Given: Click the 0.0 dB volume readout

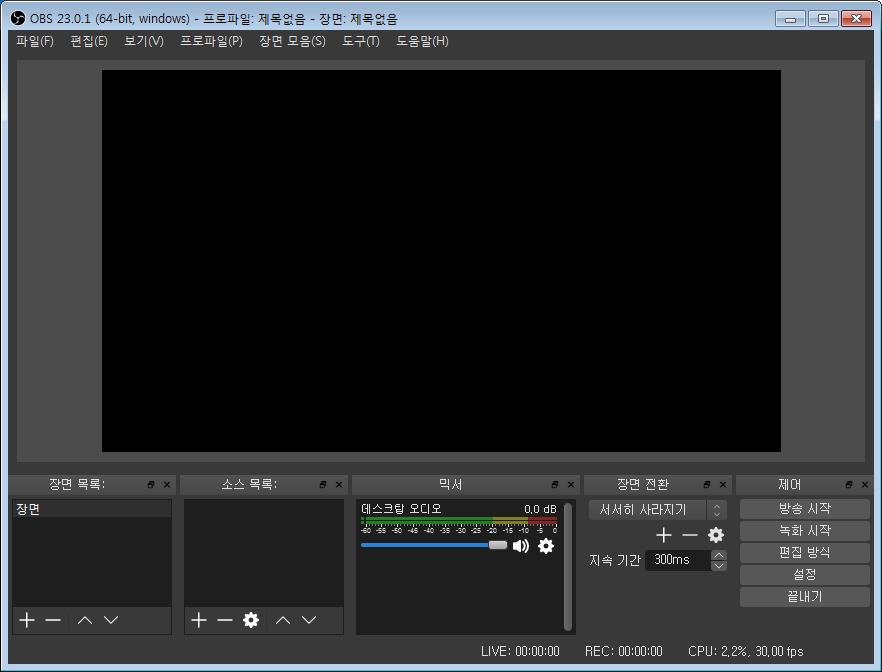Looking at the screenshot, I should pos(540,509).
